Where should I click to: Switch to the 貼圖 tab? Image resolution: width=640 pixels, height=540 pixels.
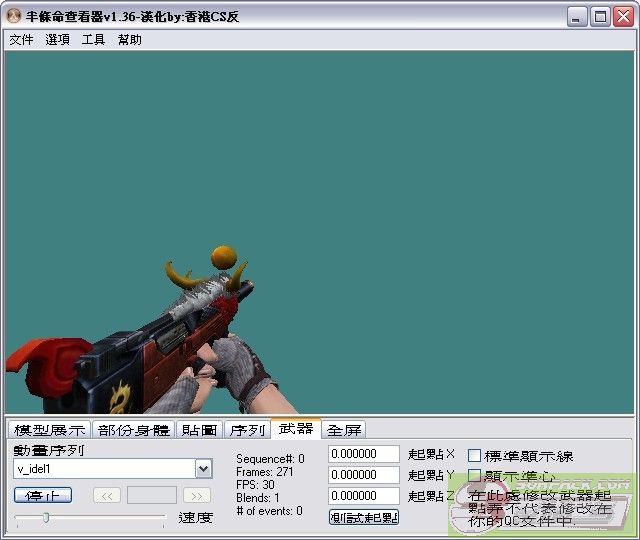point(199,430)
